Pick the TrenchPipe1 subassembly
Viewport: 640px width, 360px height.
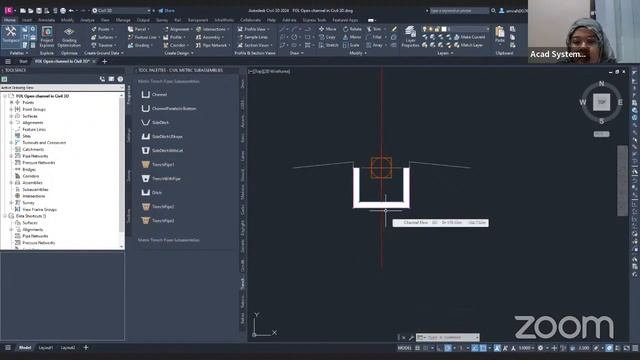pos(158,164)
